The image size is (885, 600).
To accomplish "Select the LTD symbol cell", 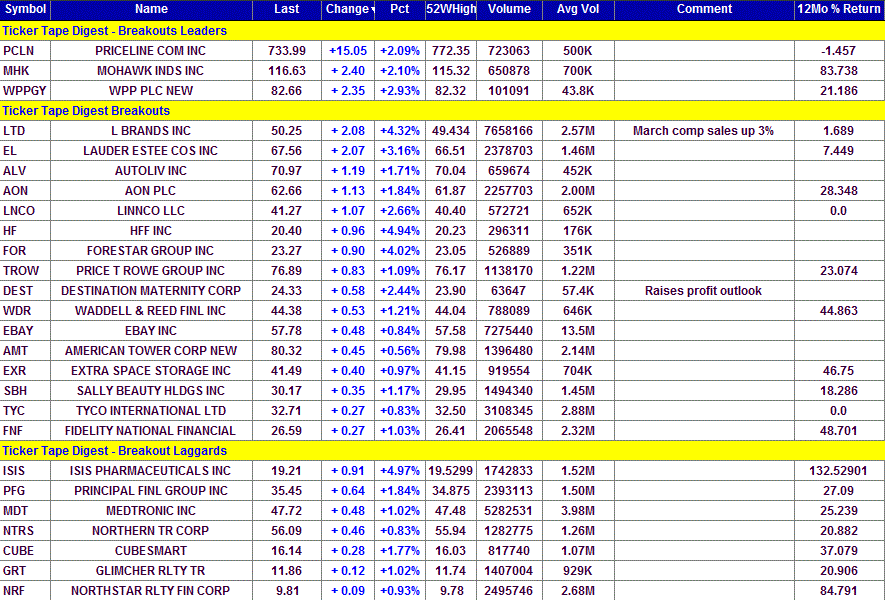I will click(25, 131).
